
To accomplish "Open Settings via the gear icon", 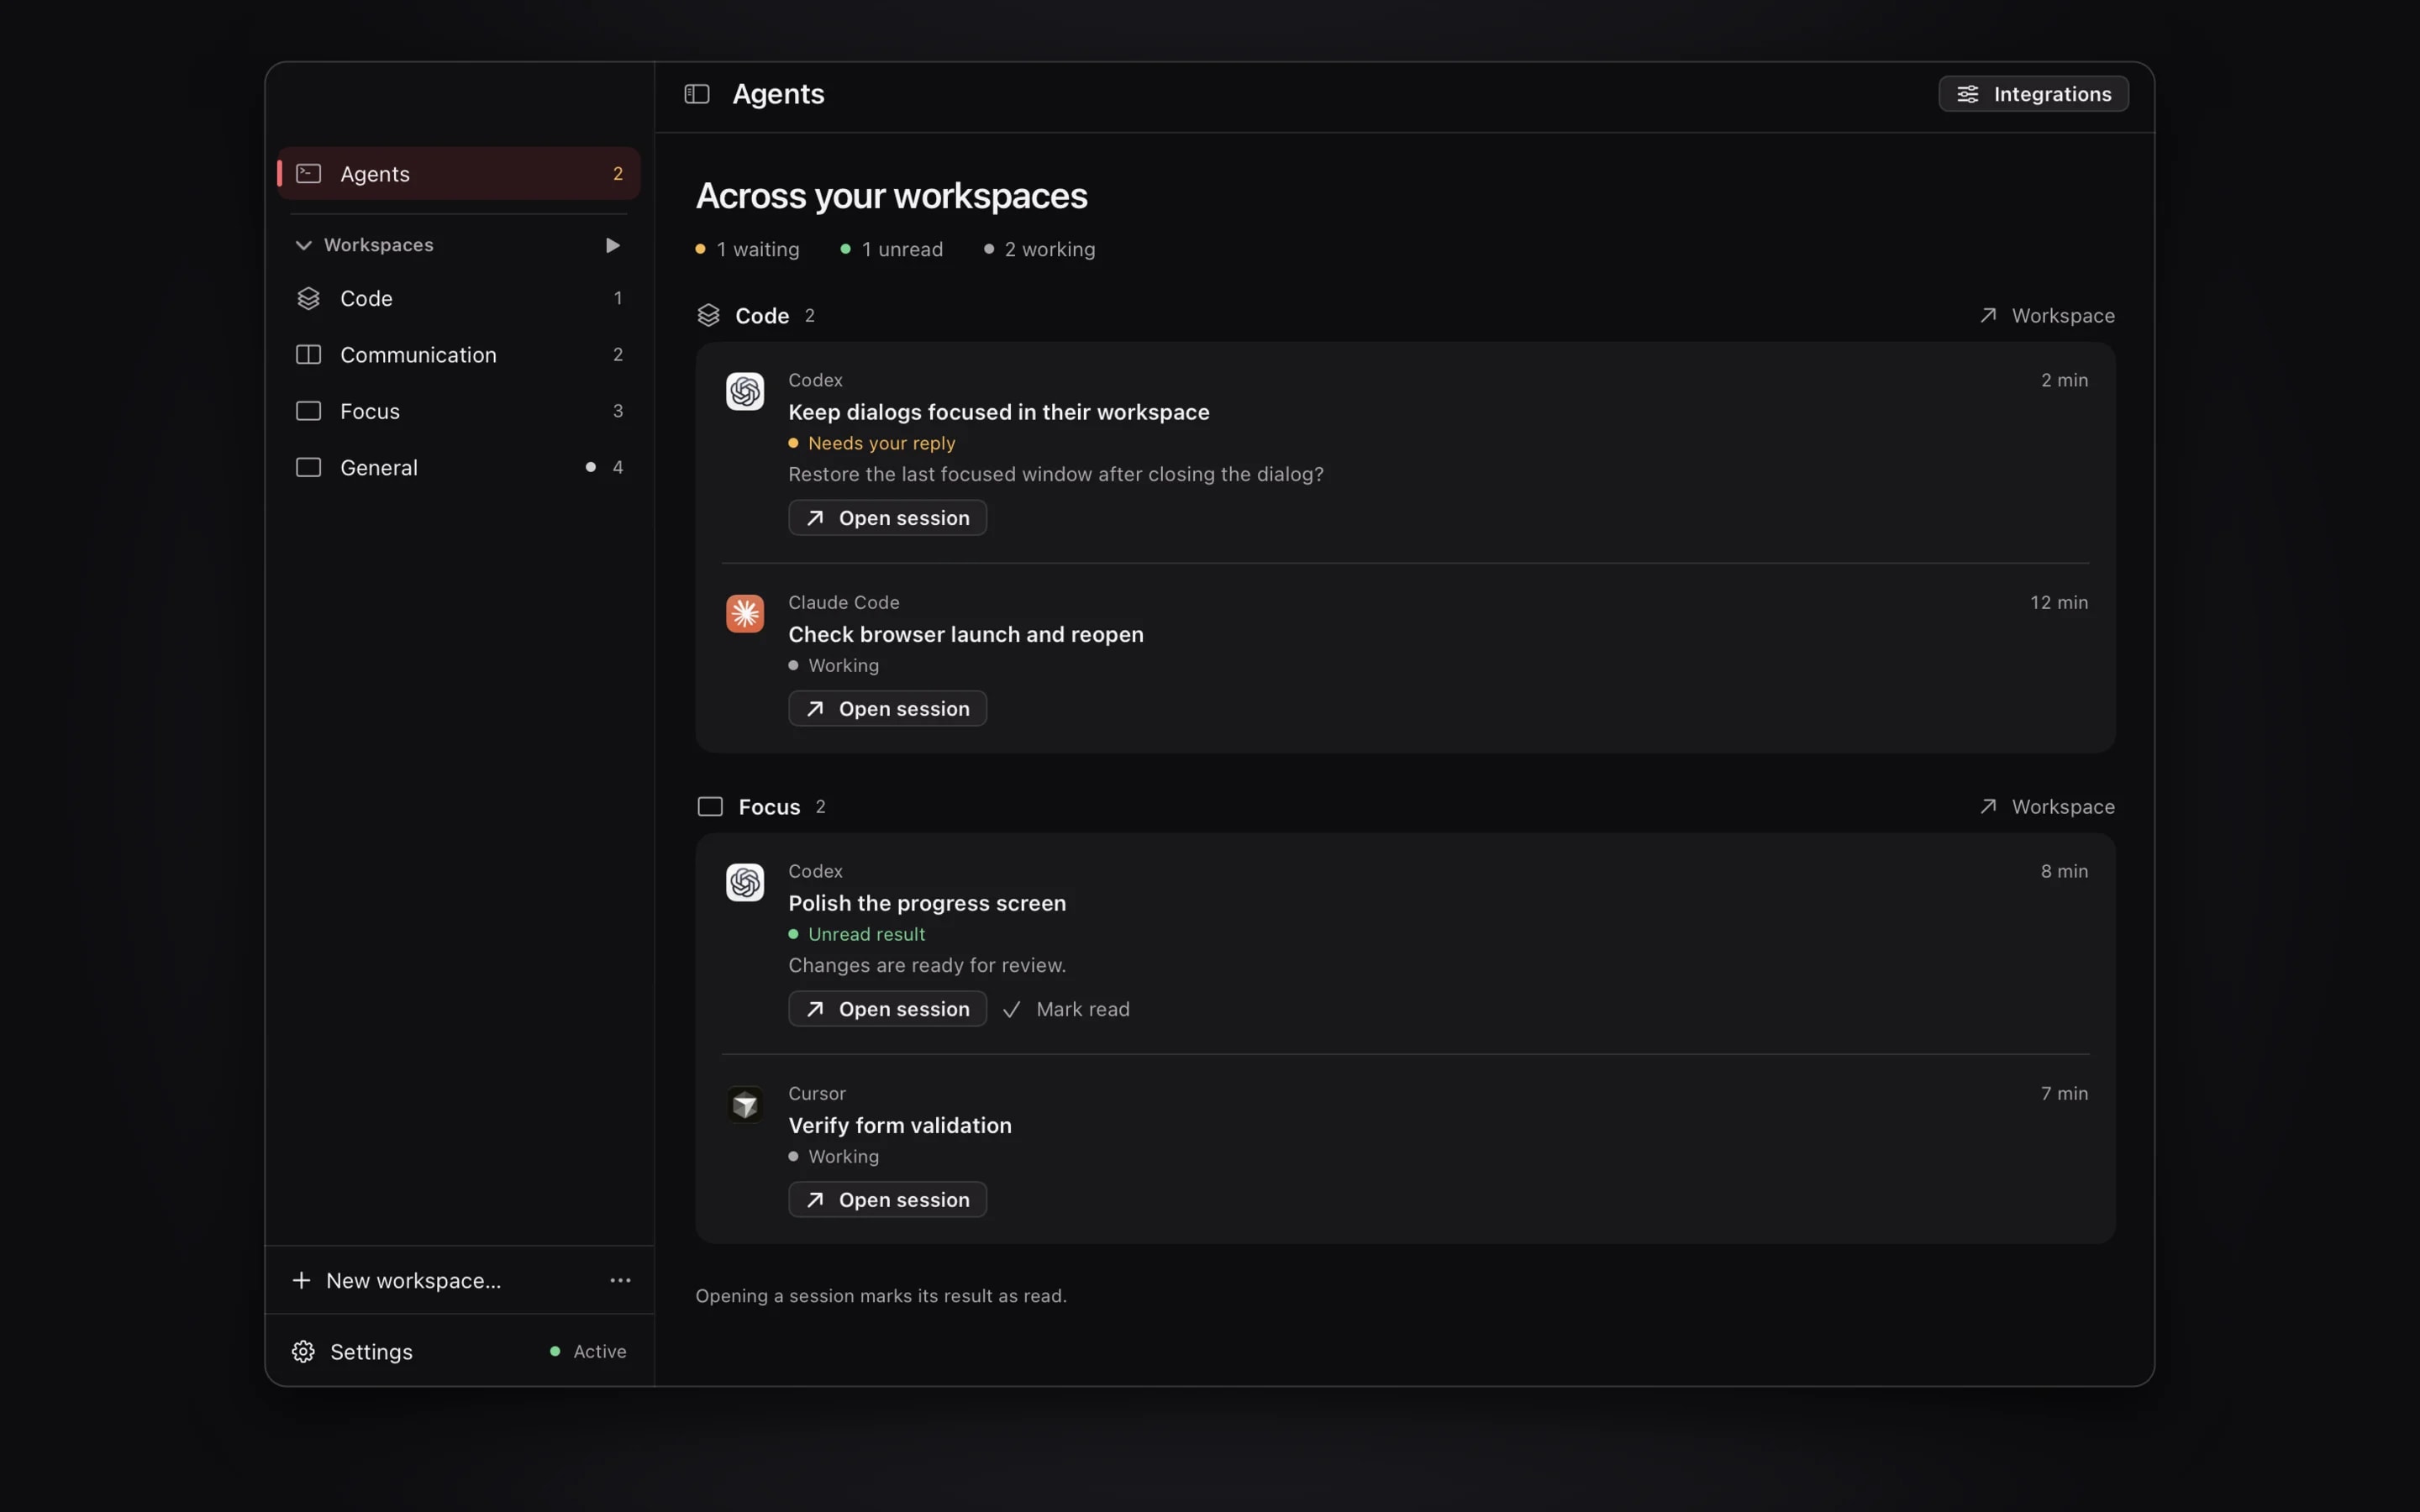I will click(303, 1352).
